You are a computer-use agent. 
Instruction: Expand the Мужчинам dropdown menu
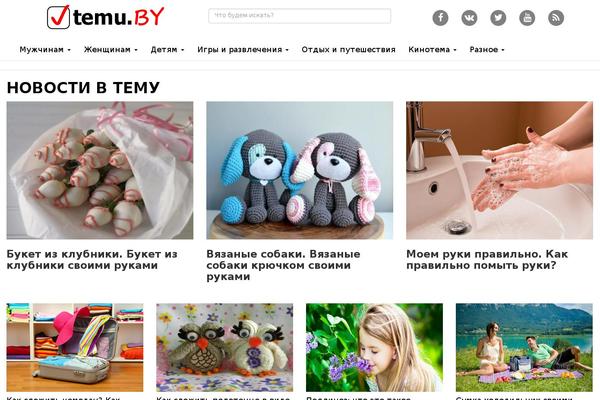click(x=45, y=49)
